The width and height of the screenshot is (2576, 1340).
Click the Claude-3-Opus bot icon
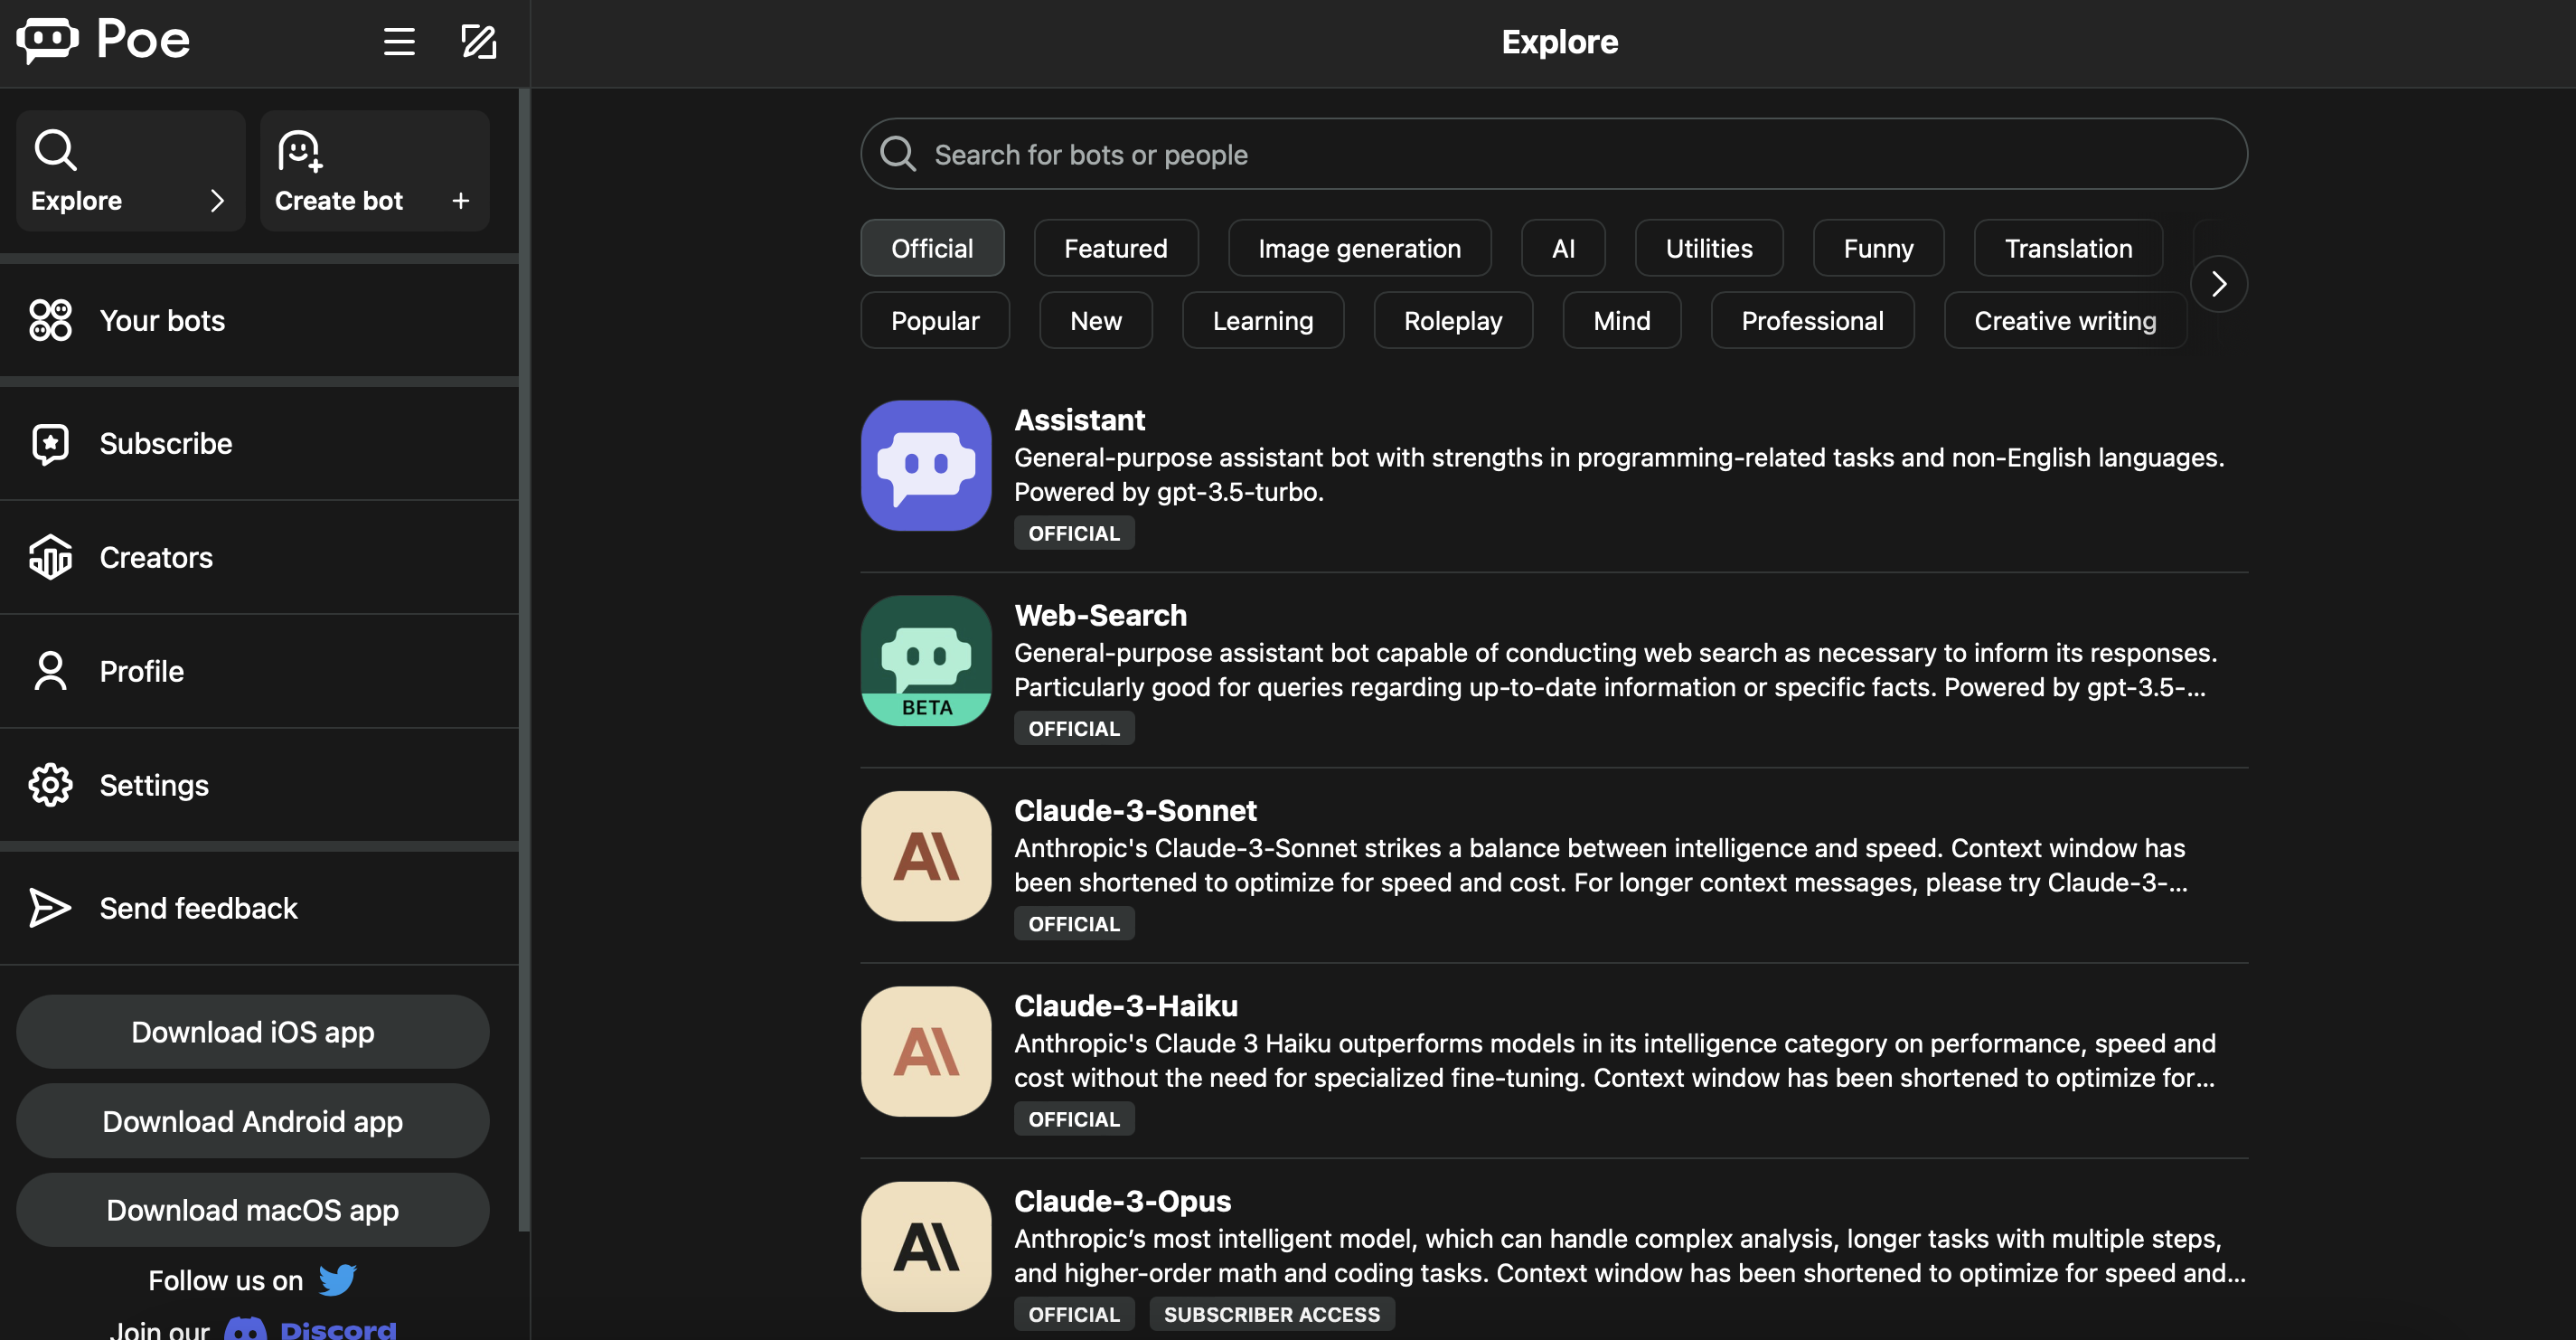[925, 1246]
